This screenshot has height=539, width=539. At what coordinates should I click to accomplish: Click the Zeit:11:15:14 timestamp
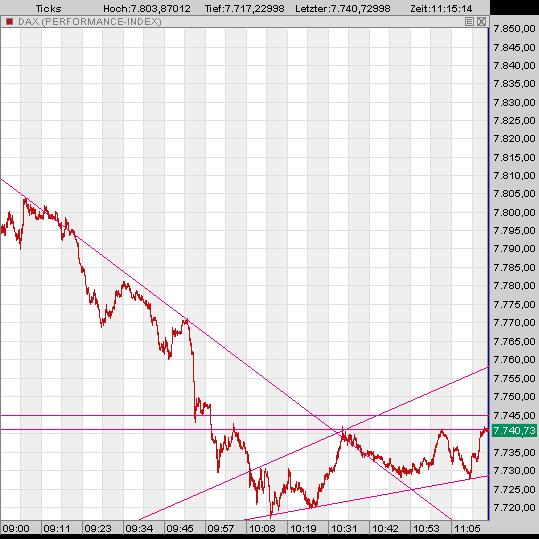pos(441,8)
